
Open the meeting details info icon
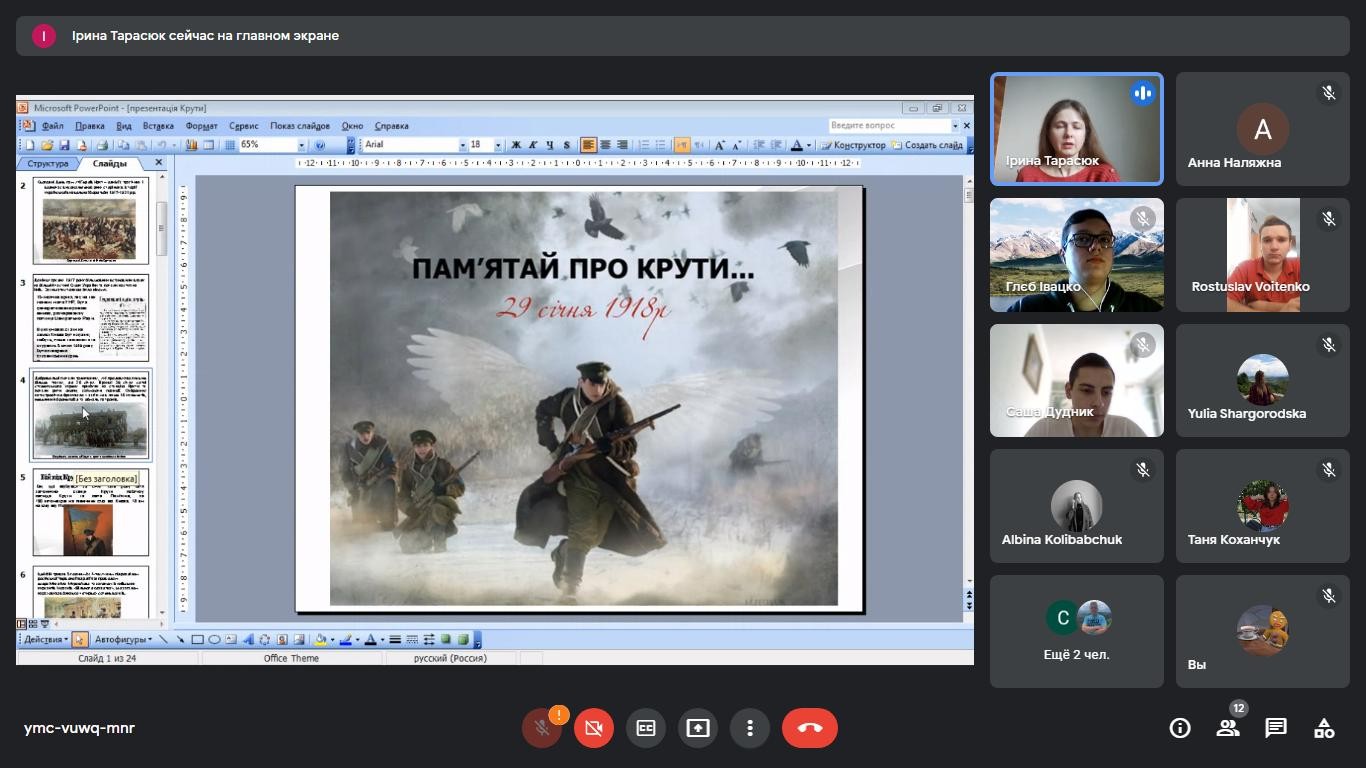tap(1180, 728)
